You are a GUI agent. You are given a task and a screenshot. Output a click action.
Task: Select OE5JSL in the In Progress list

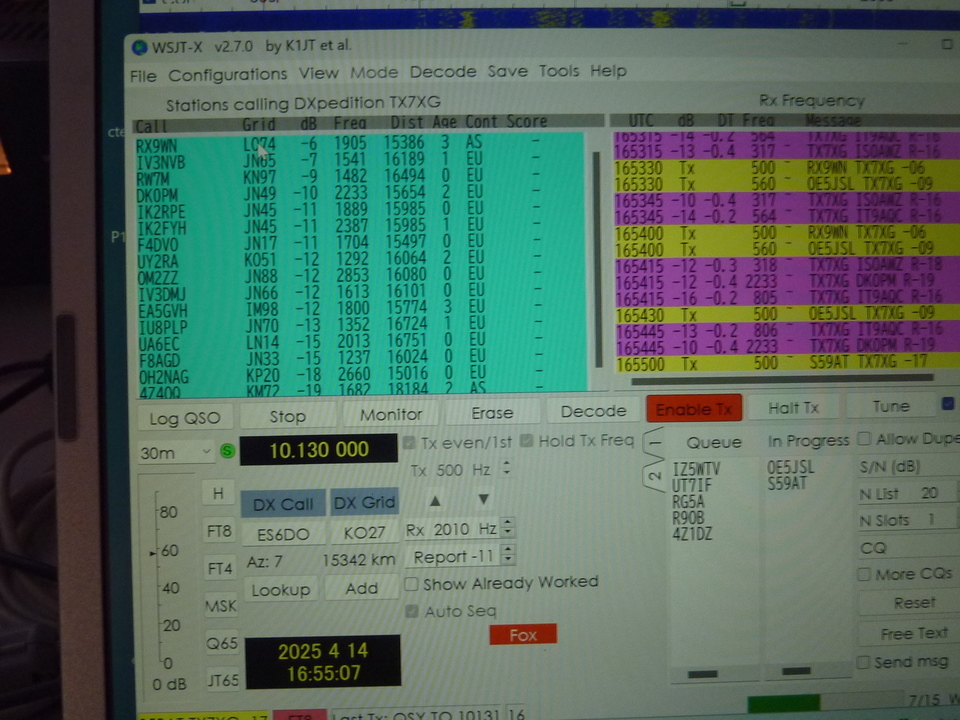pyautogui.click(x=790, y=467)
